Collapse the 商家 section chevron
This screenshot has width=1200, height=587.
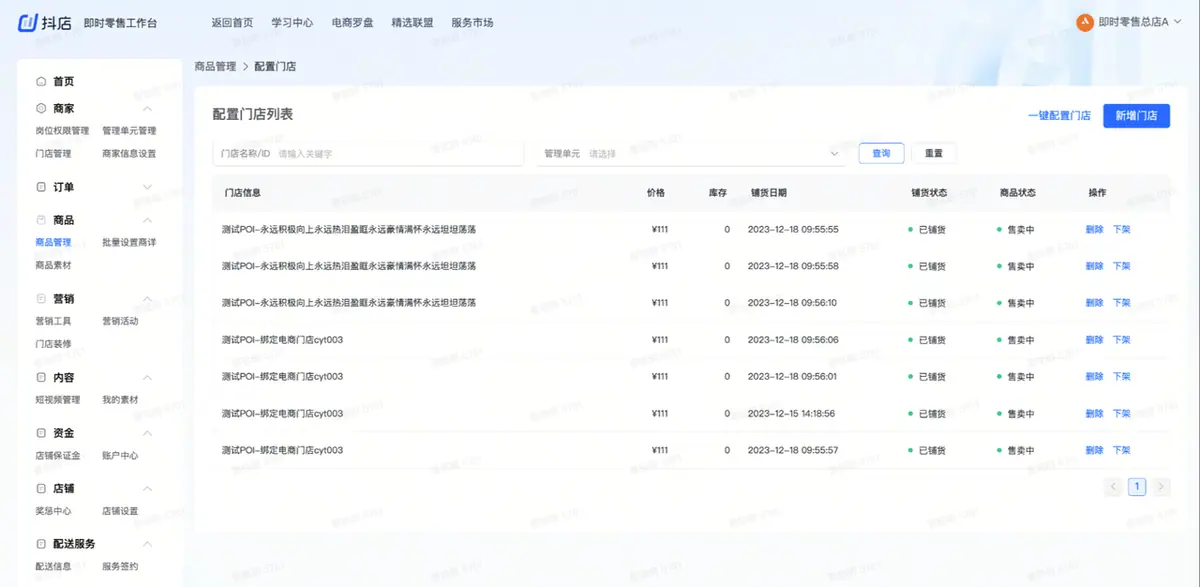tap(147, 108)
